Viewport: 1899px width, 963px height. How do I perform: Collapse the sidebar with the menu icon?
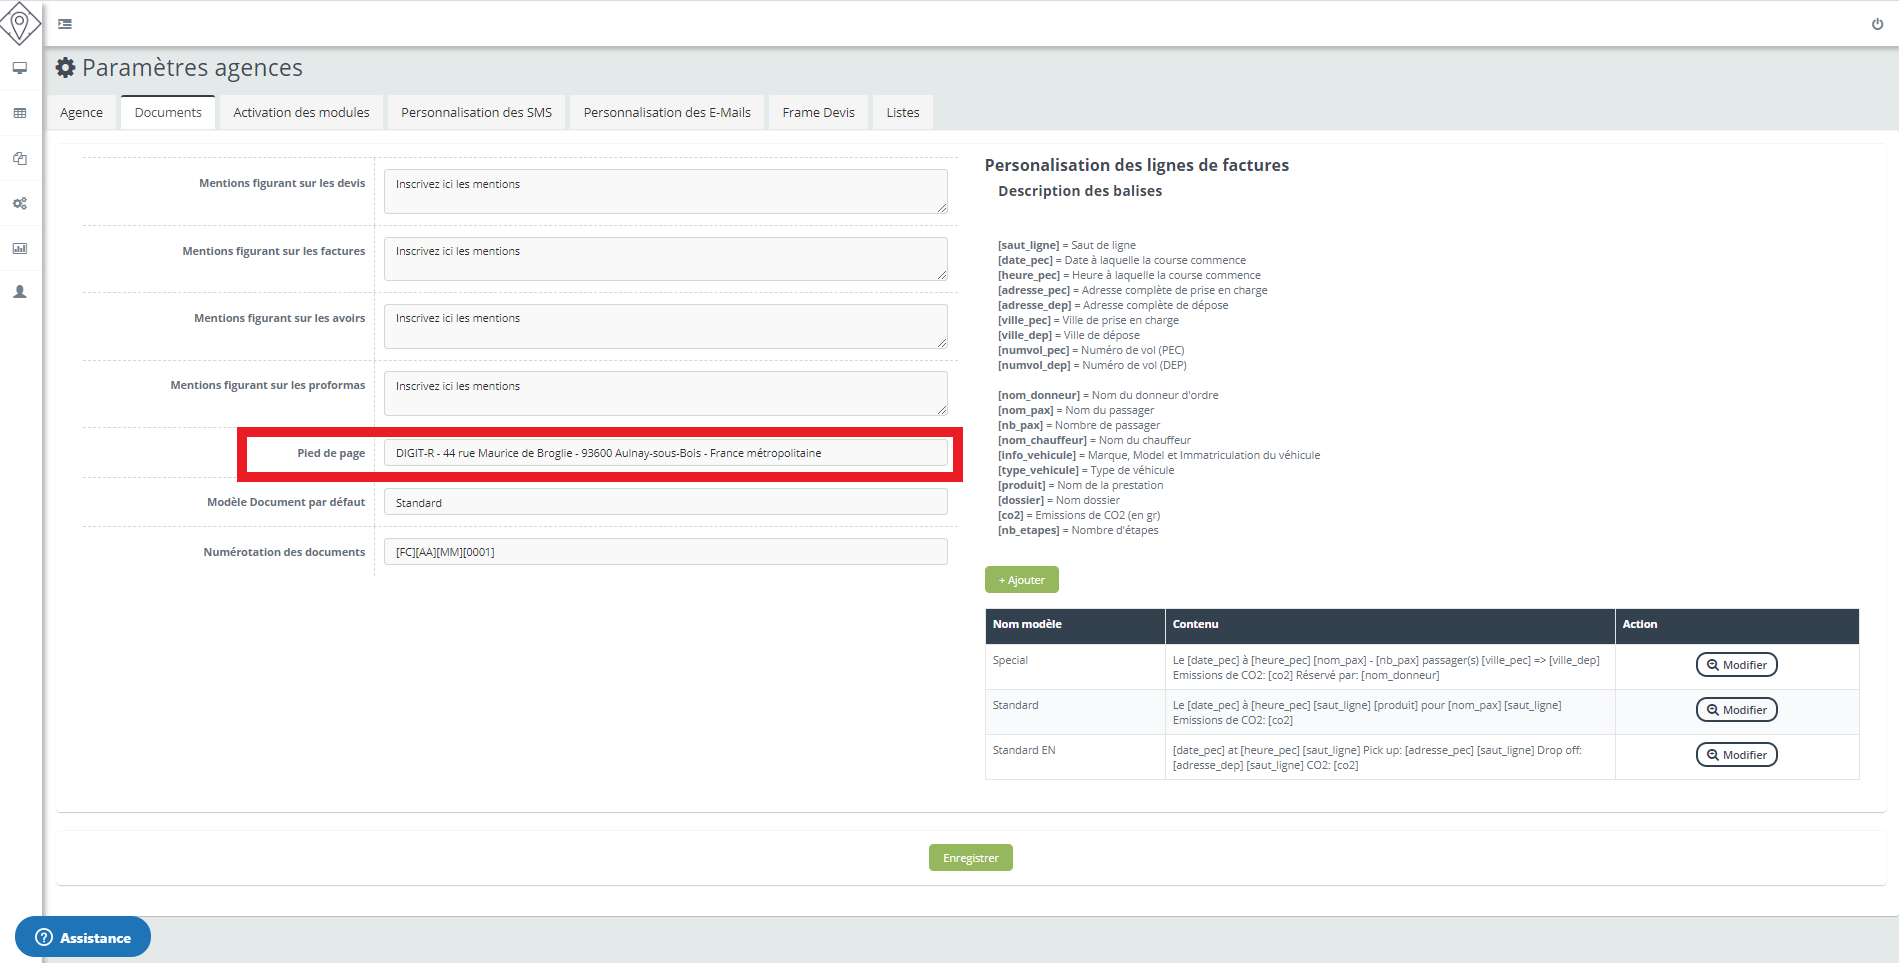65,23
